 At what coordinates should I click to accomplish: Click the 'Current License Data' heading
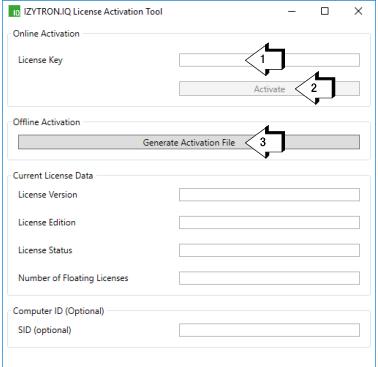pos(53,176)
